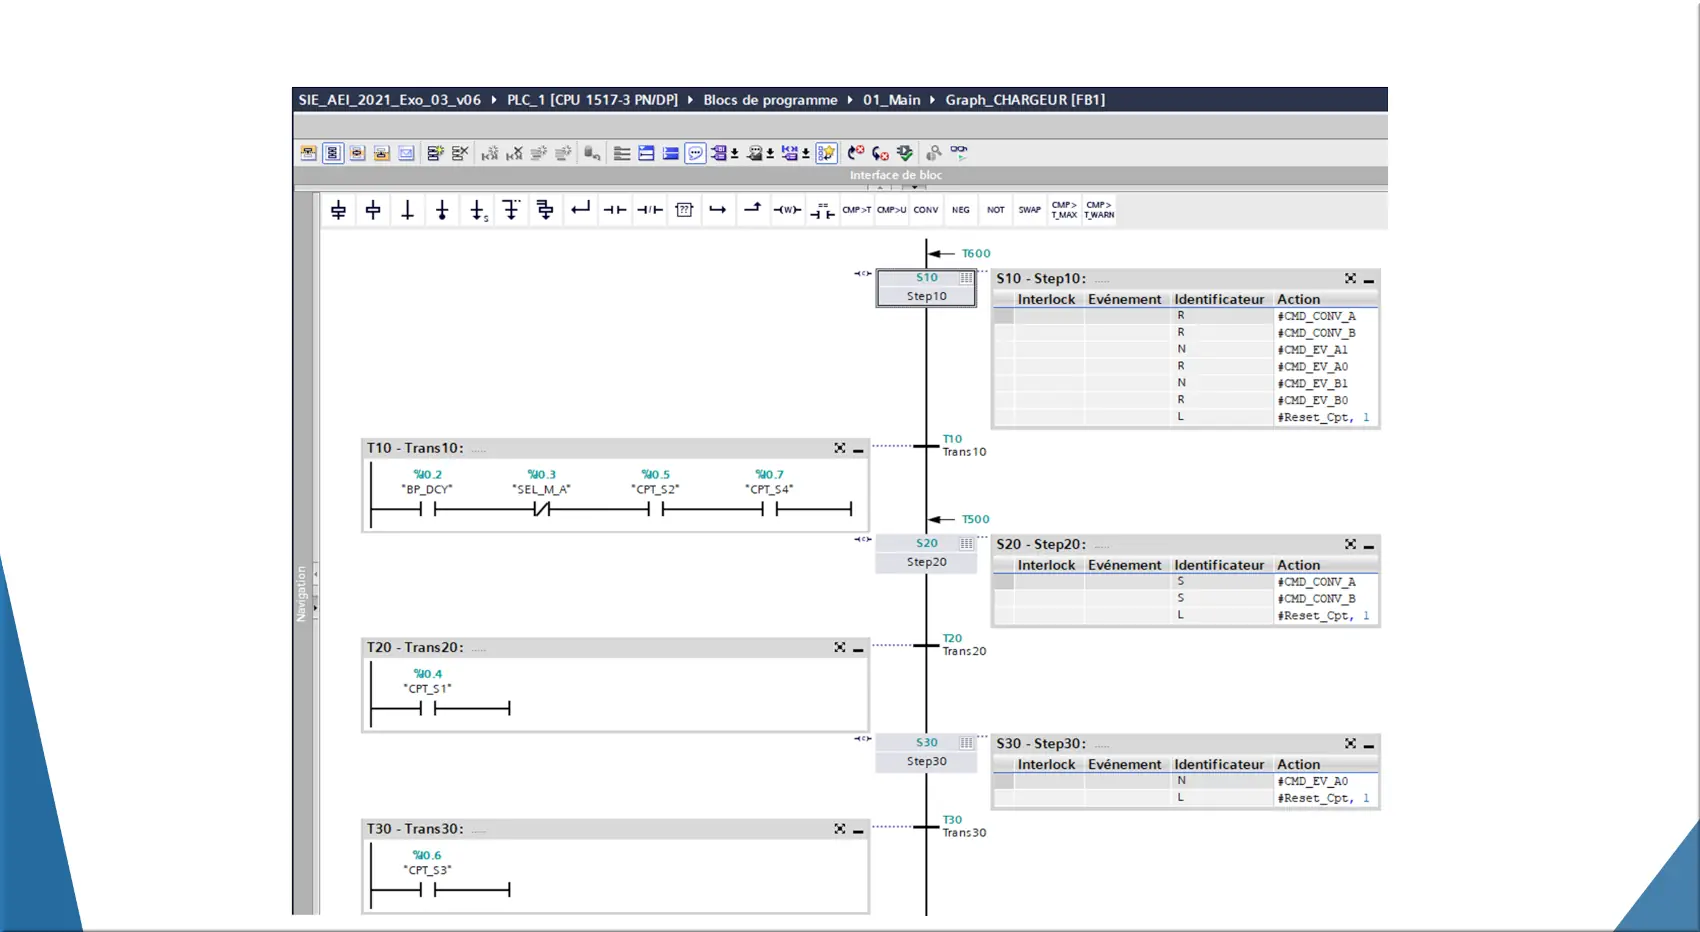Open the Blocs de programme breadcrumb item
Image resolution: width=1700 pixels, height=932 pixels.
point(770,100)
